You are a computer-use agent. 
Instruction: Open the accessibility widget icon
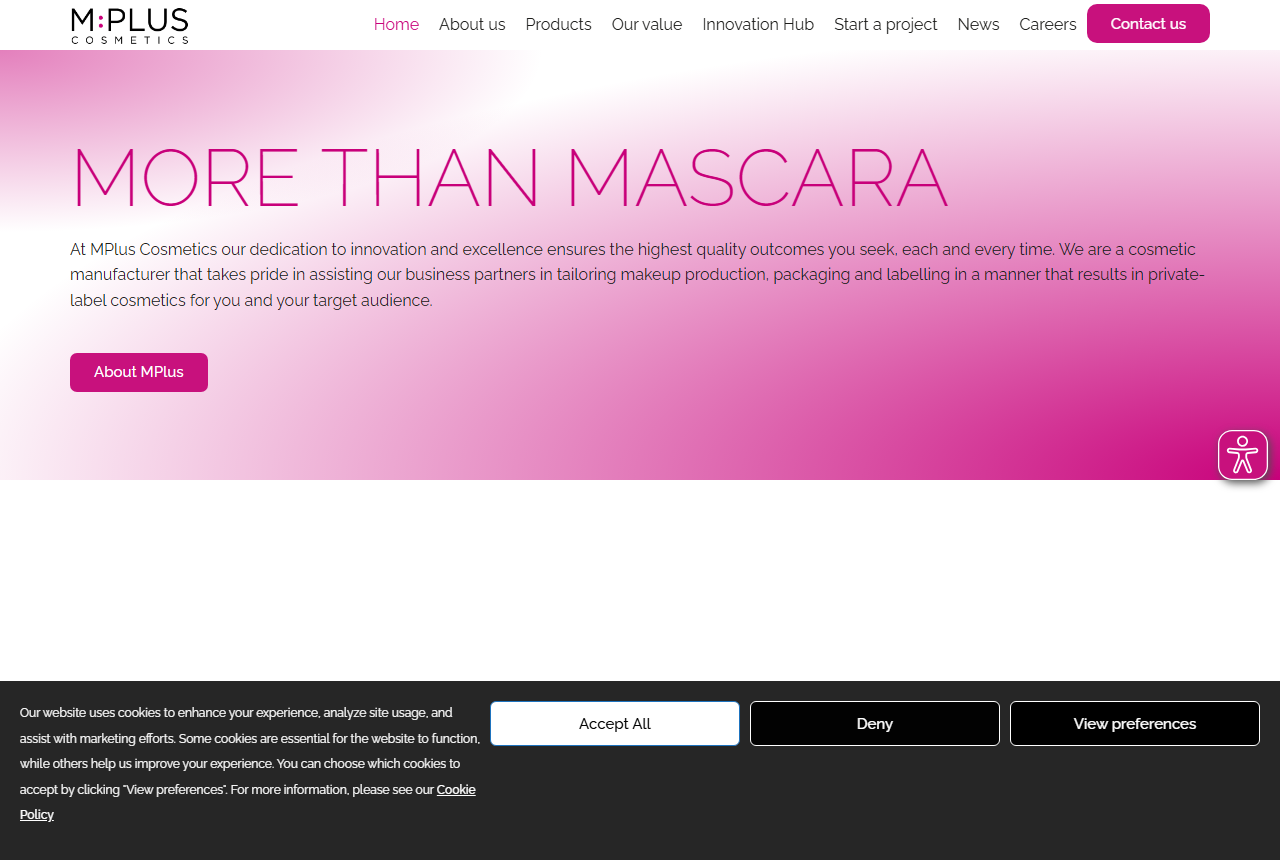tap(1243, 455)
